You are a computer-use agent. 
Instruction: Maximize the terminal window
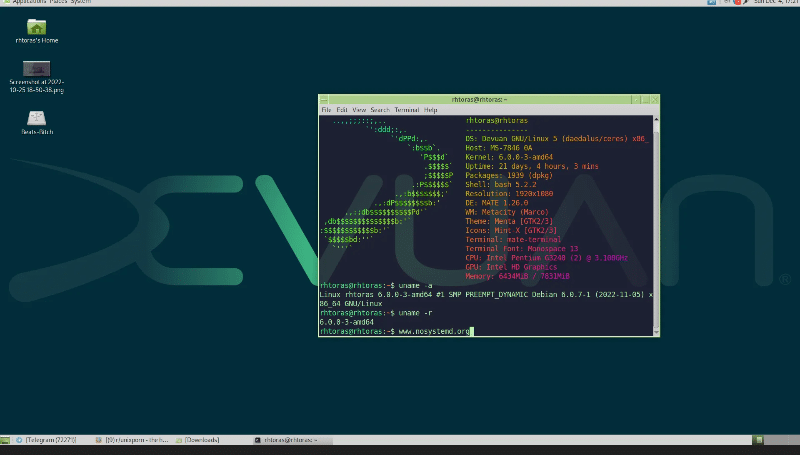[x=645, y=99]
